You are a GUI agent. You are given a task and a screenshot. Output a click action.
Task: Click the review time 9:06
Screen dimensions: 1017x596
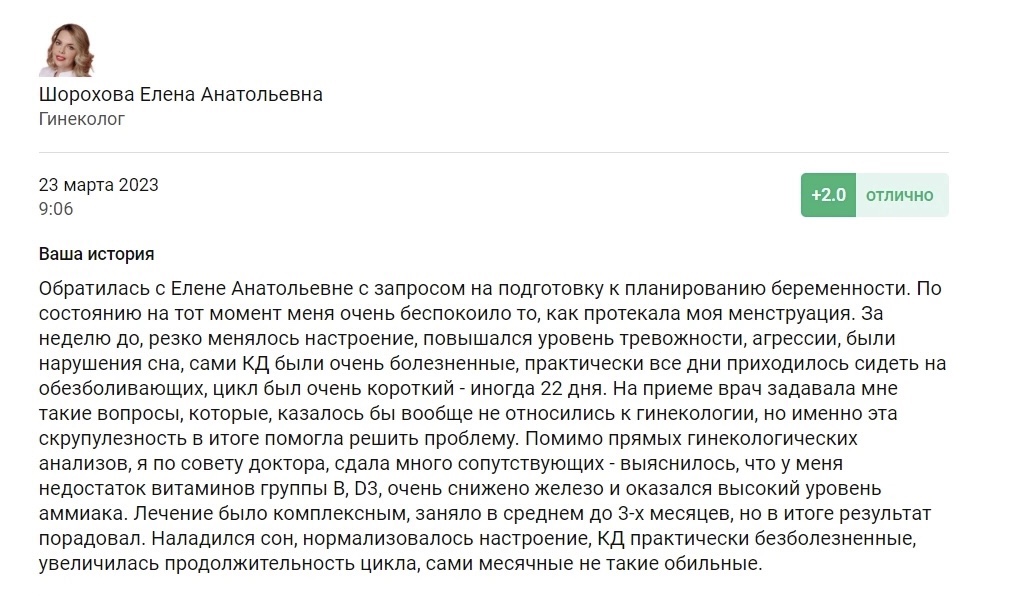56,209
